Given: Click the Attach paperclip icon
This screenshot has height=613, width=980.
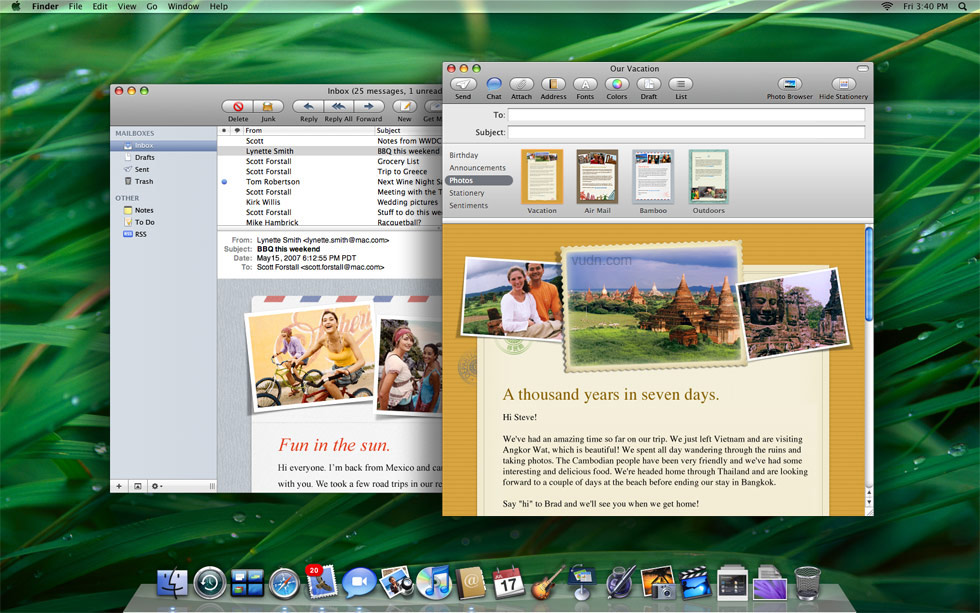Looking at the screenshot, I should [521, 84].
